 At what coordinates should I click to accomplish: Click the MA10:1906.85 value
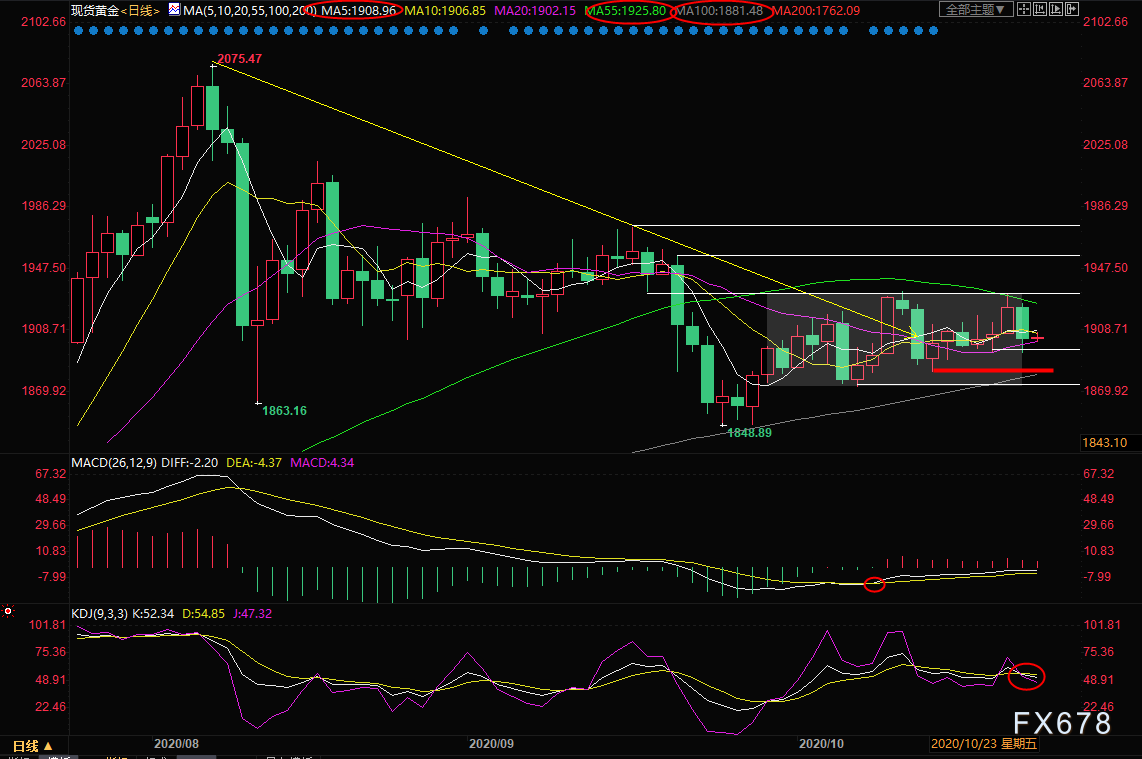tap(445, 11)
